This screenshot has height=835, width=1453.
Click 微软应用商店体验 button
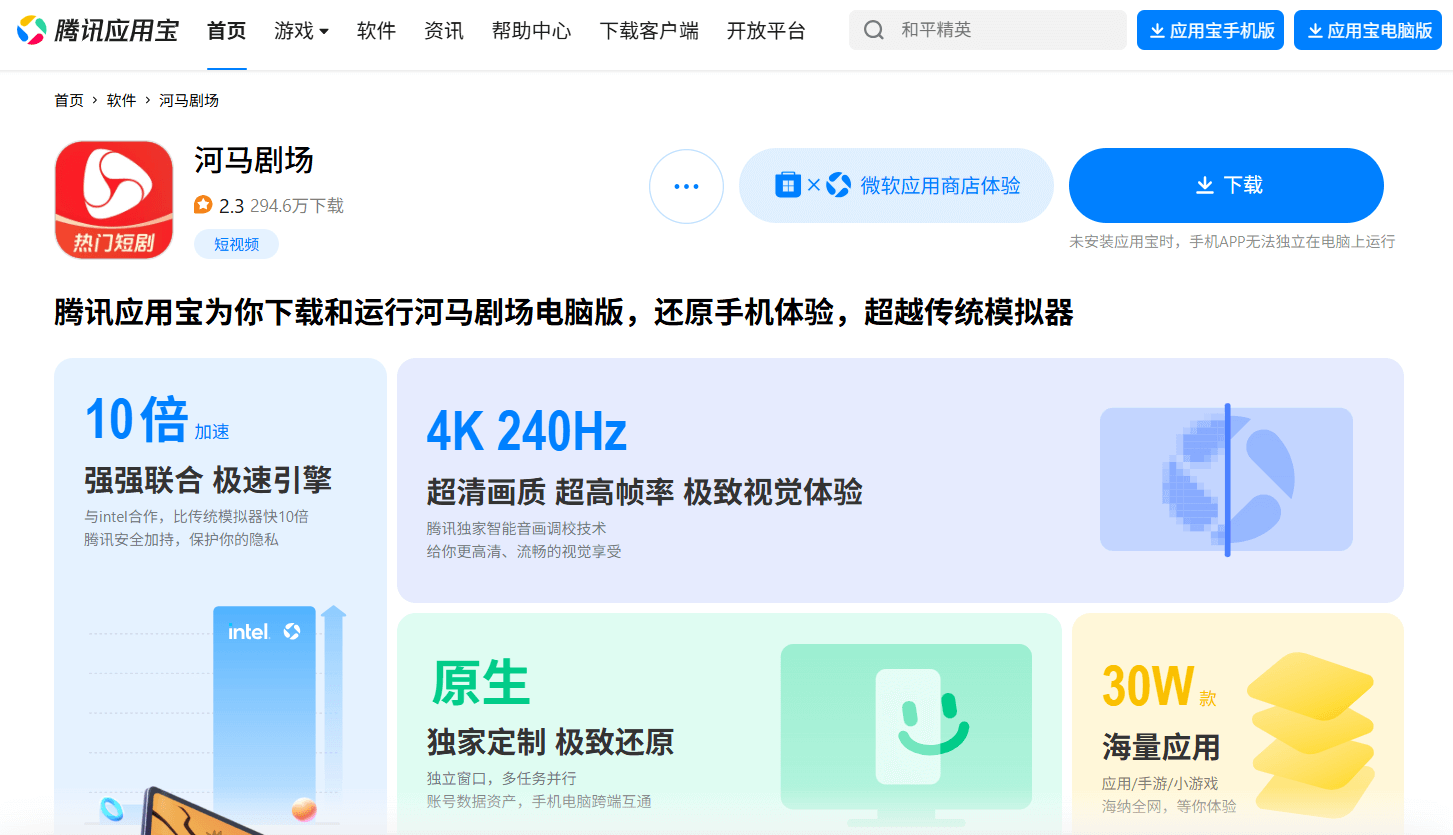click(x=896, y=185)
